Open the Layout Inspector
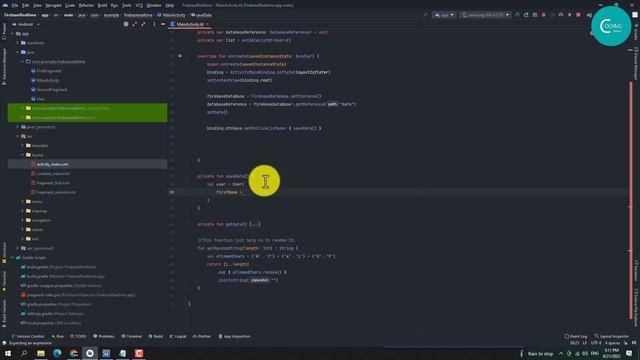This screenshot has width=640, height=360. click(x=611, y=336)
